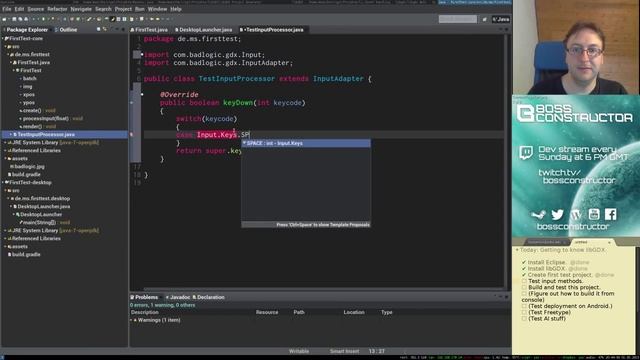
Task: Open the File menu
Action: (7, 9)
